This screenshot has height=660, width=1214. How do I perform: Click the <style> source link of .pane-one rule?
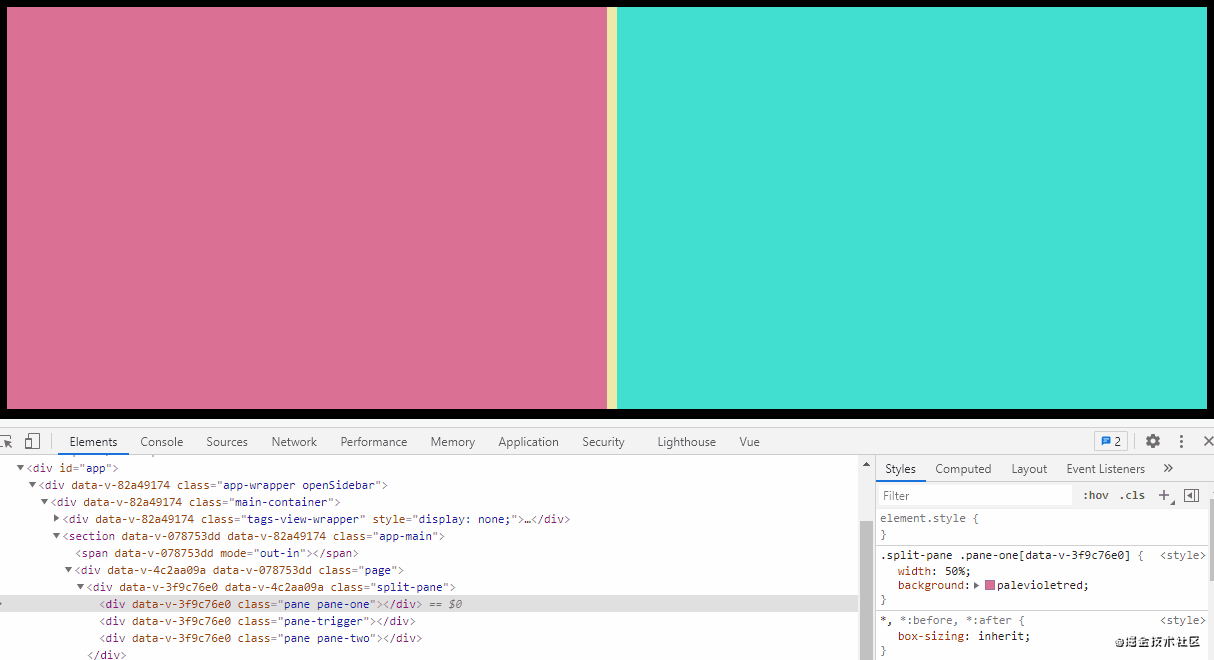1182,555
